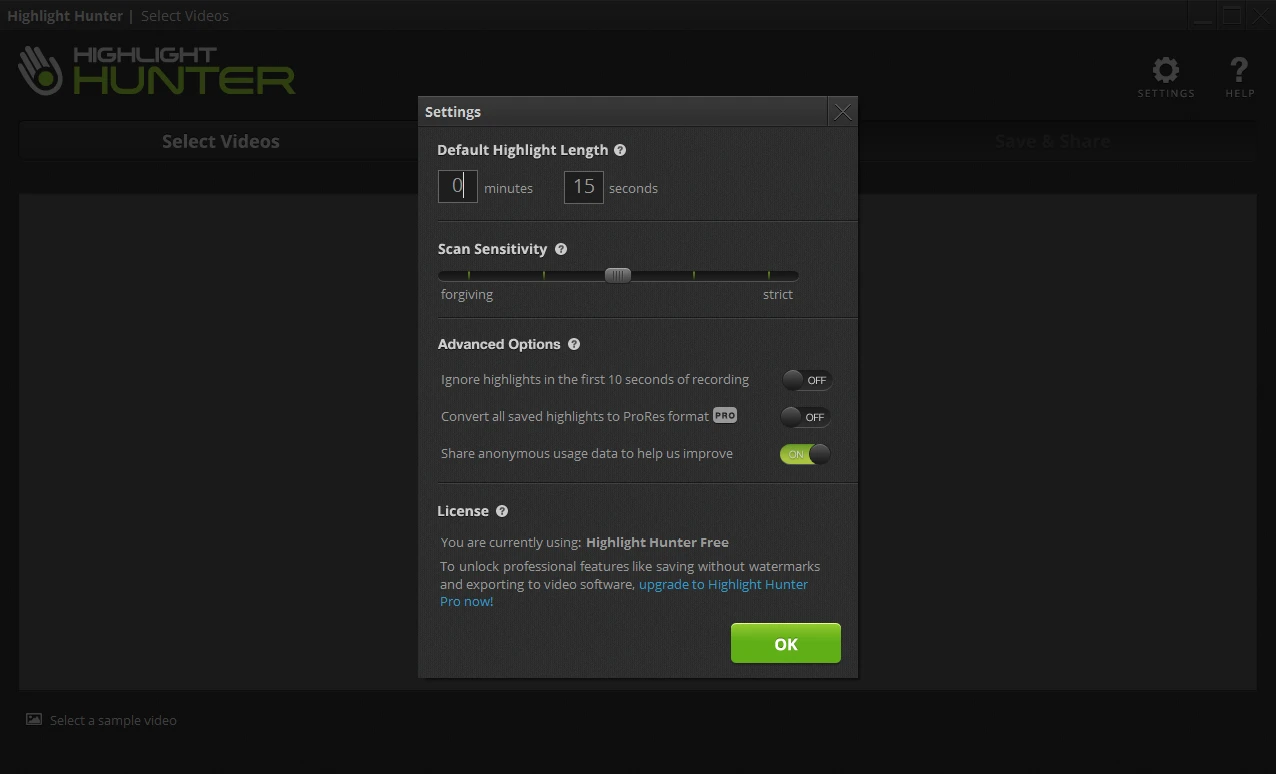This screenshot has width=1276, height=774.
Task: Click the Highlight Hunter Free license text
Action: 657,542
